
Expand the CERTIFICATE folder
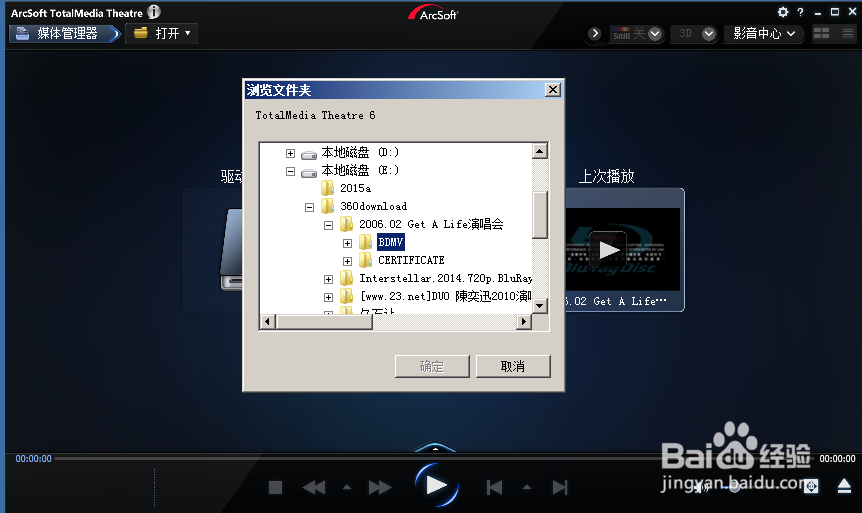click(347, 261)
